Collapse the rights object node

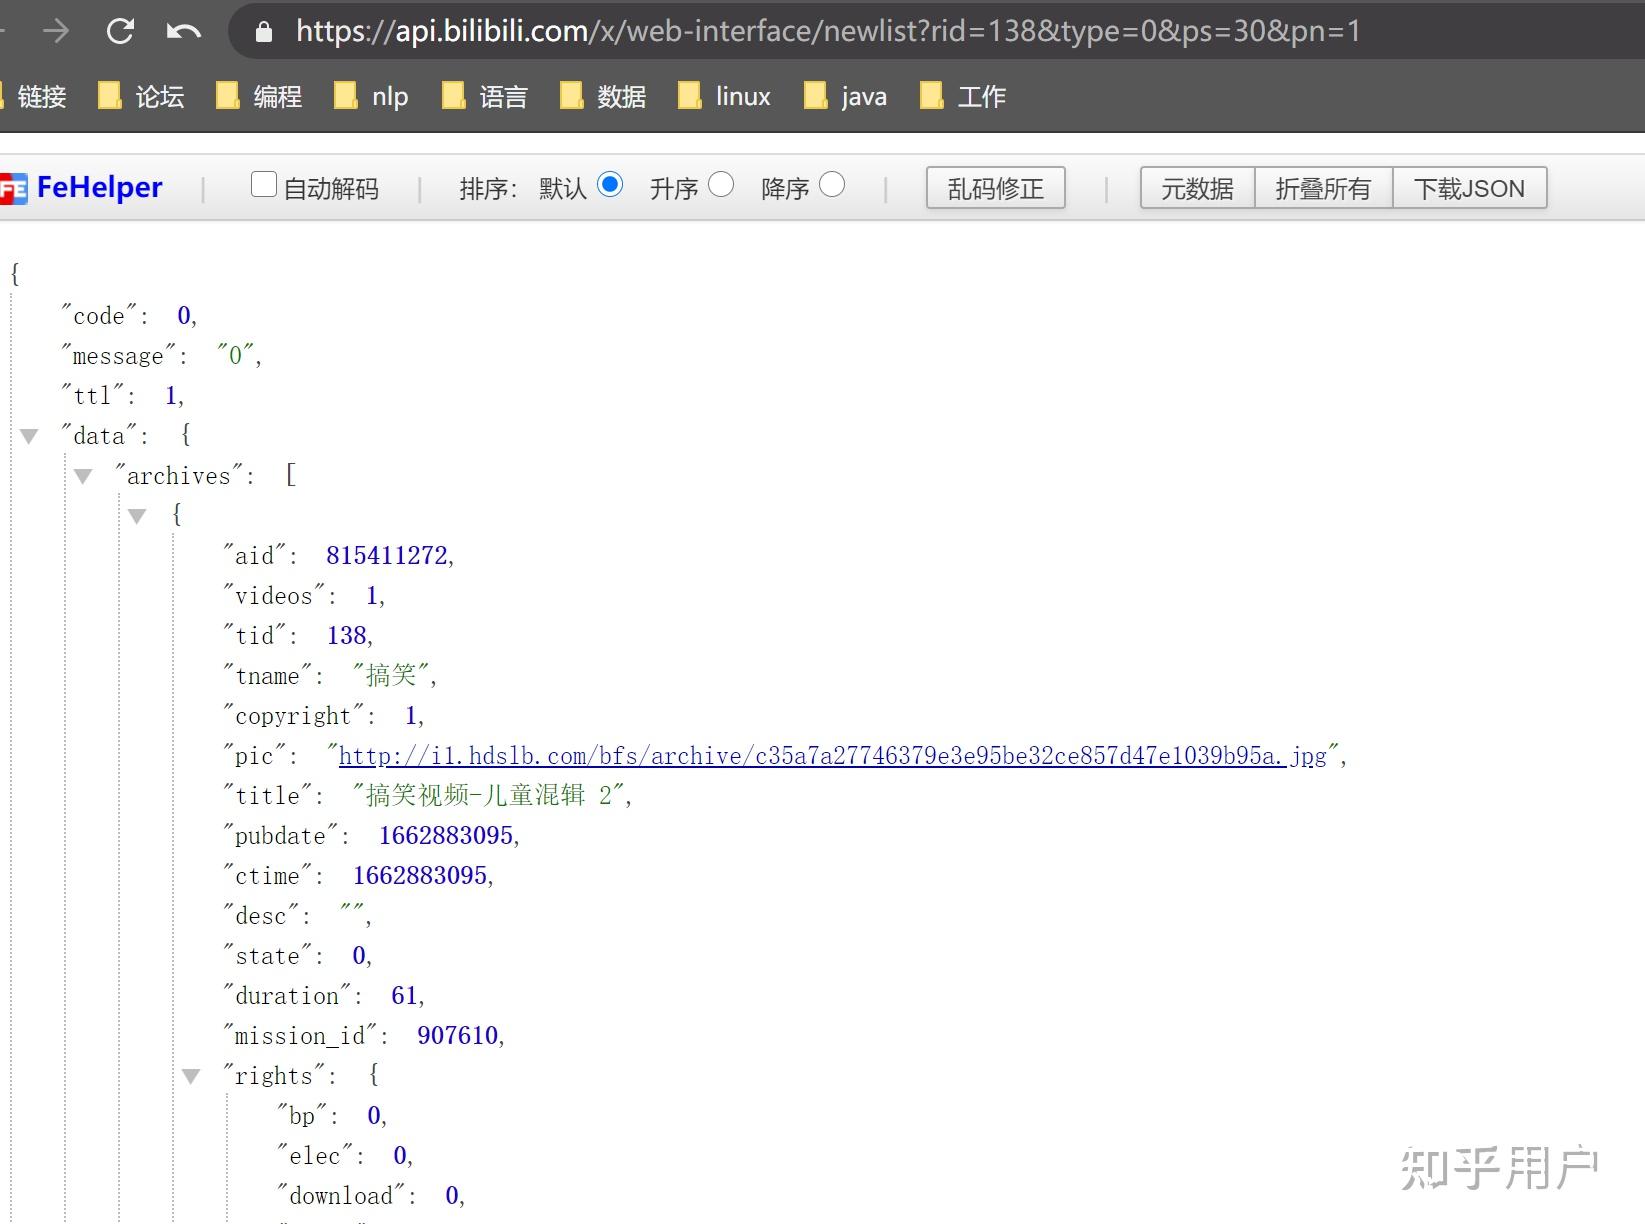click(191, 1076)
